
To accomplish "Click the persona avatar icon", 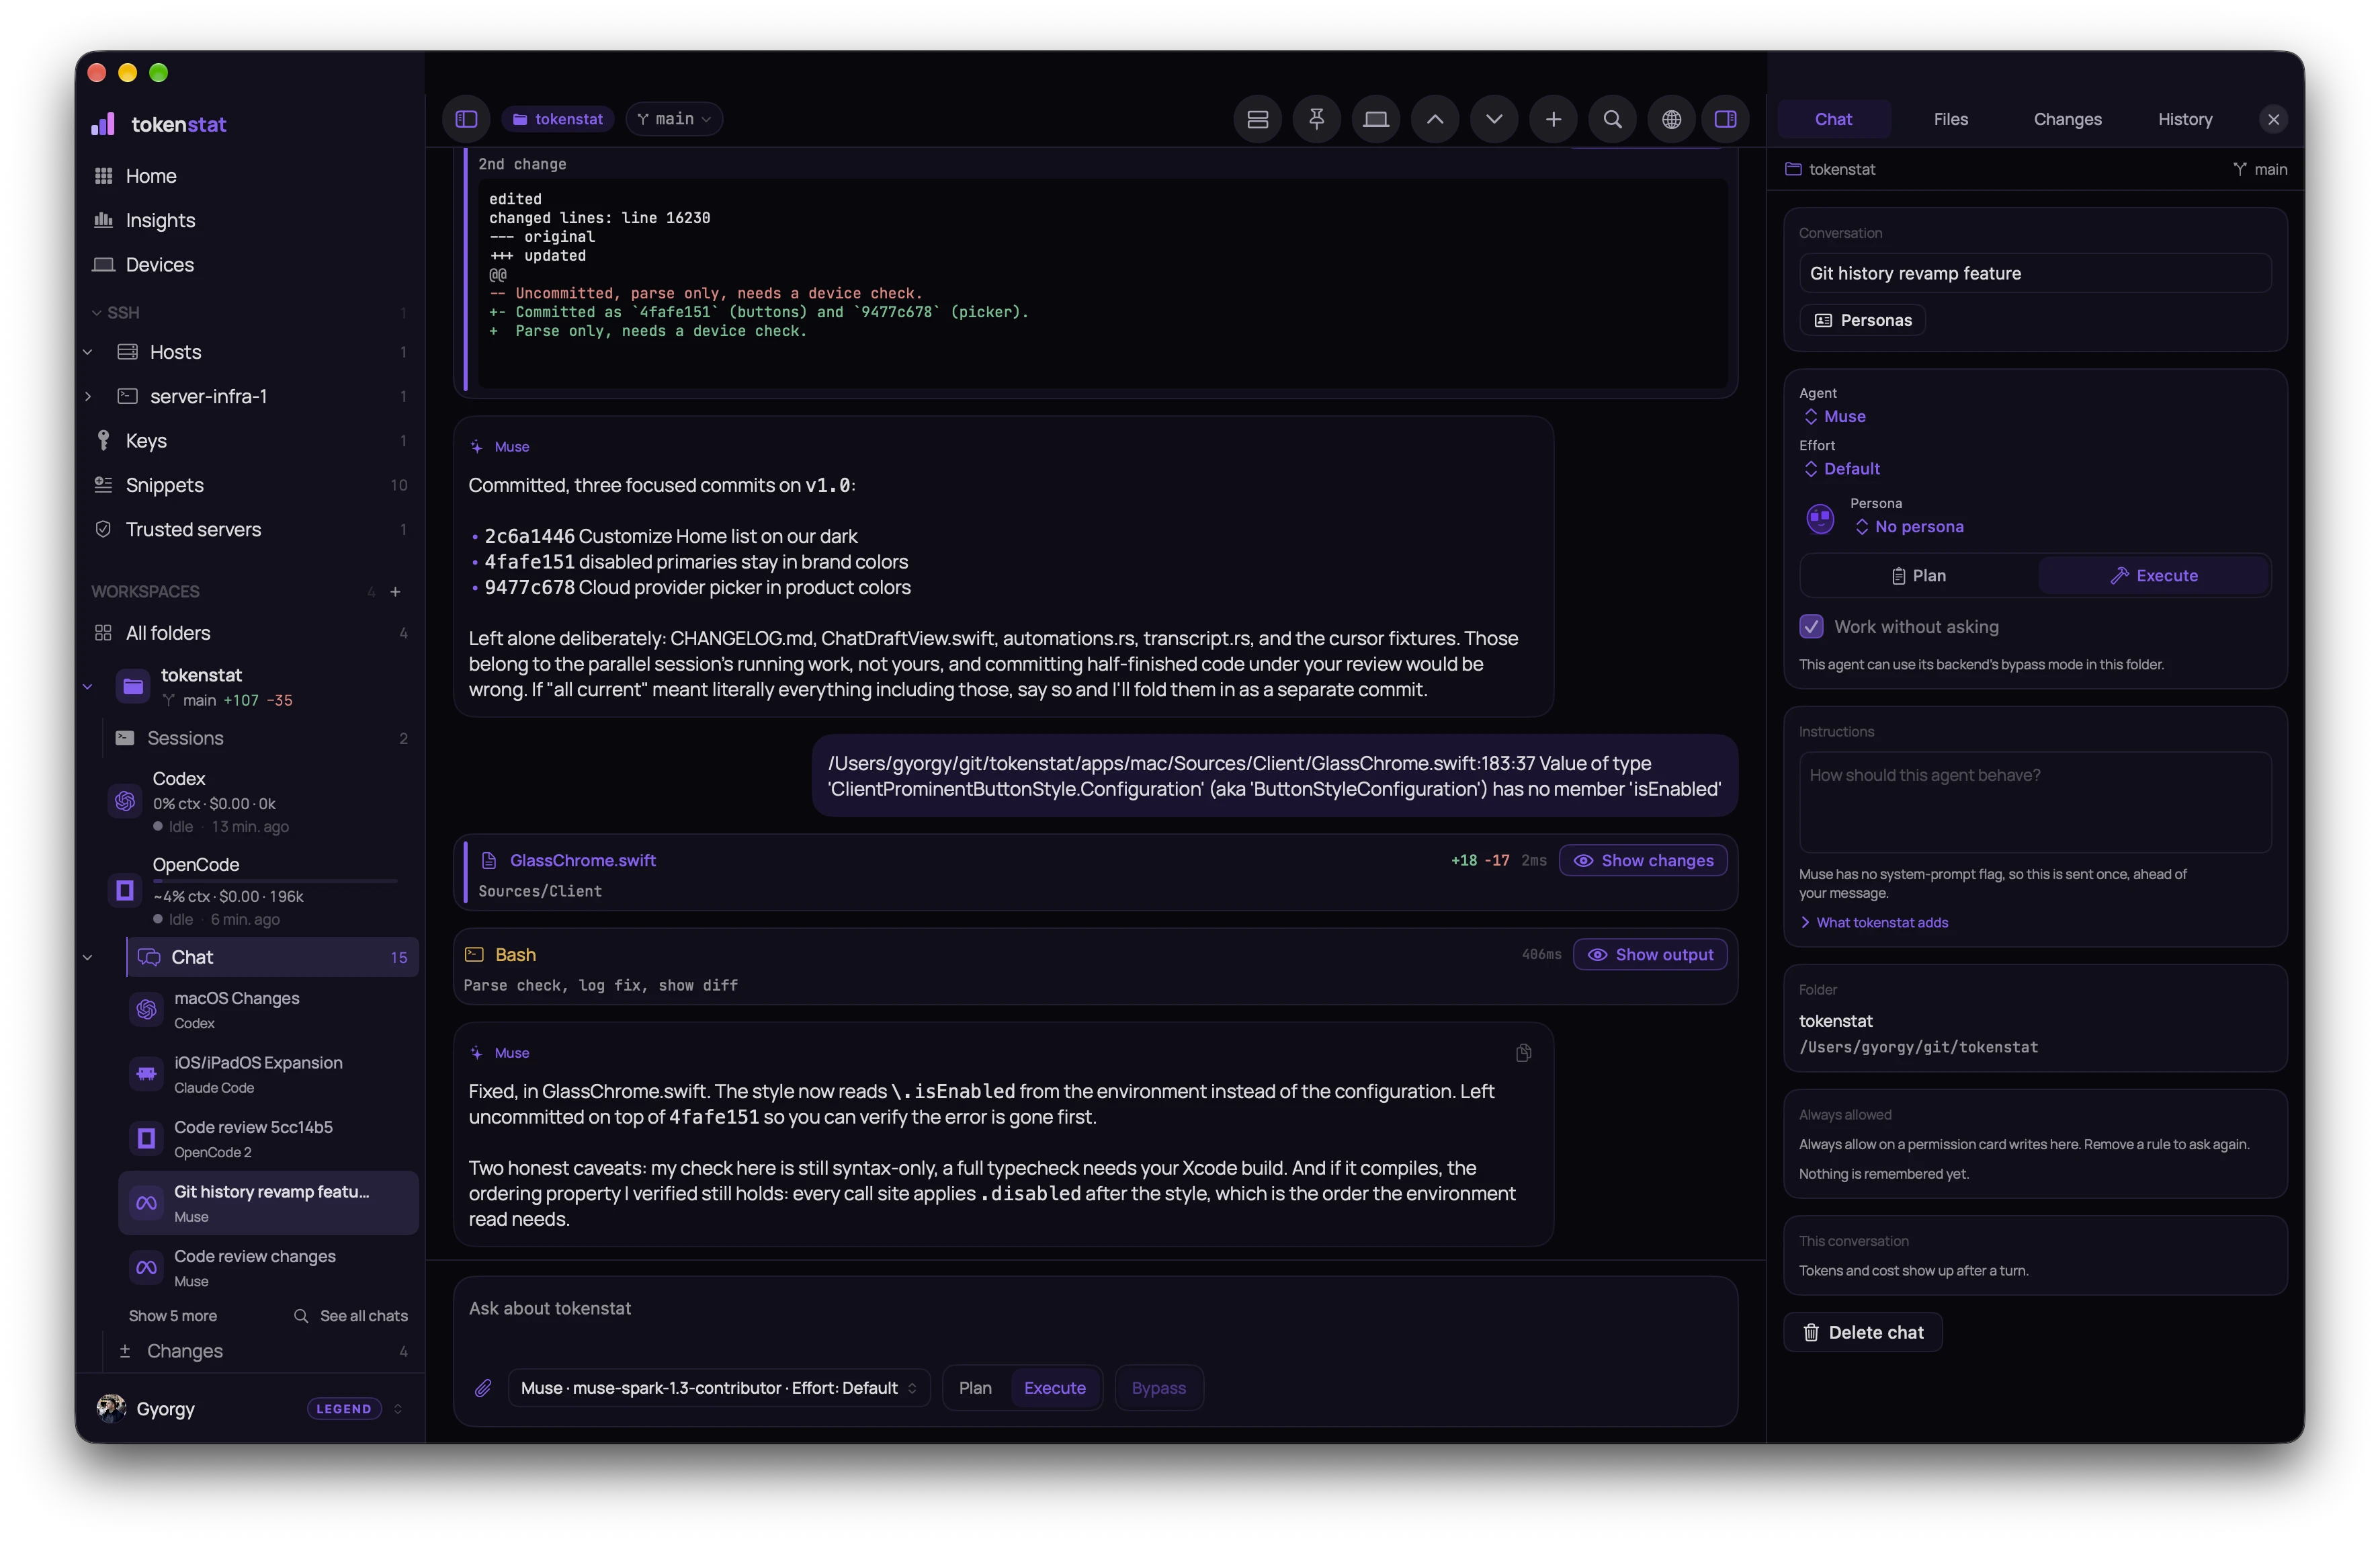I will pyautogui.click(x=1820, y=518).
